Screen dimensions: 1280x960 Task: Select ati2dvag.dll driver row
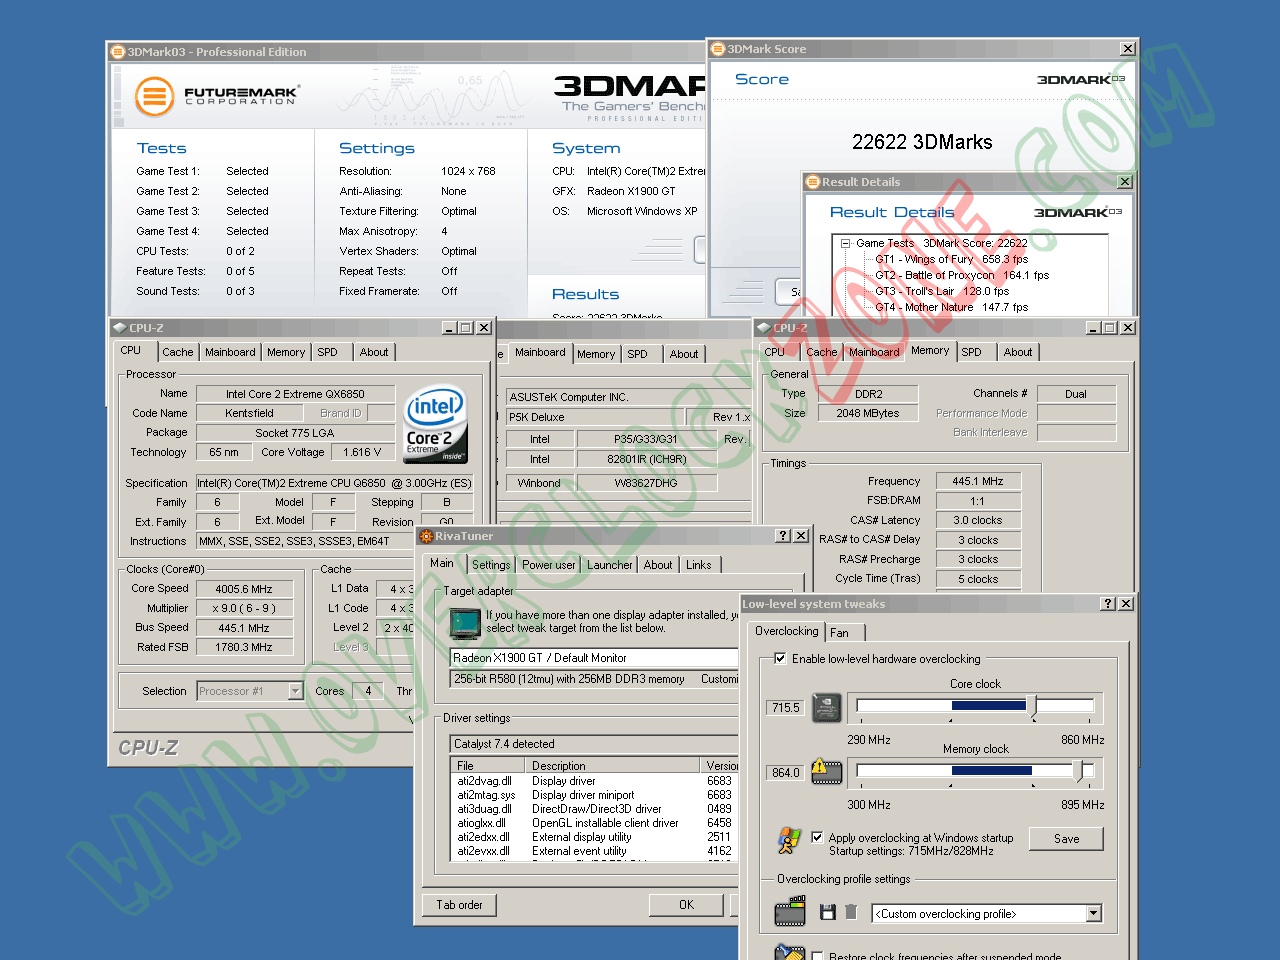(594, 781)
